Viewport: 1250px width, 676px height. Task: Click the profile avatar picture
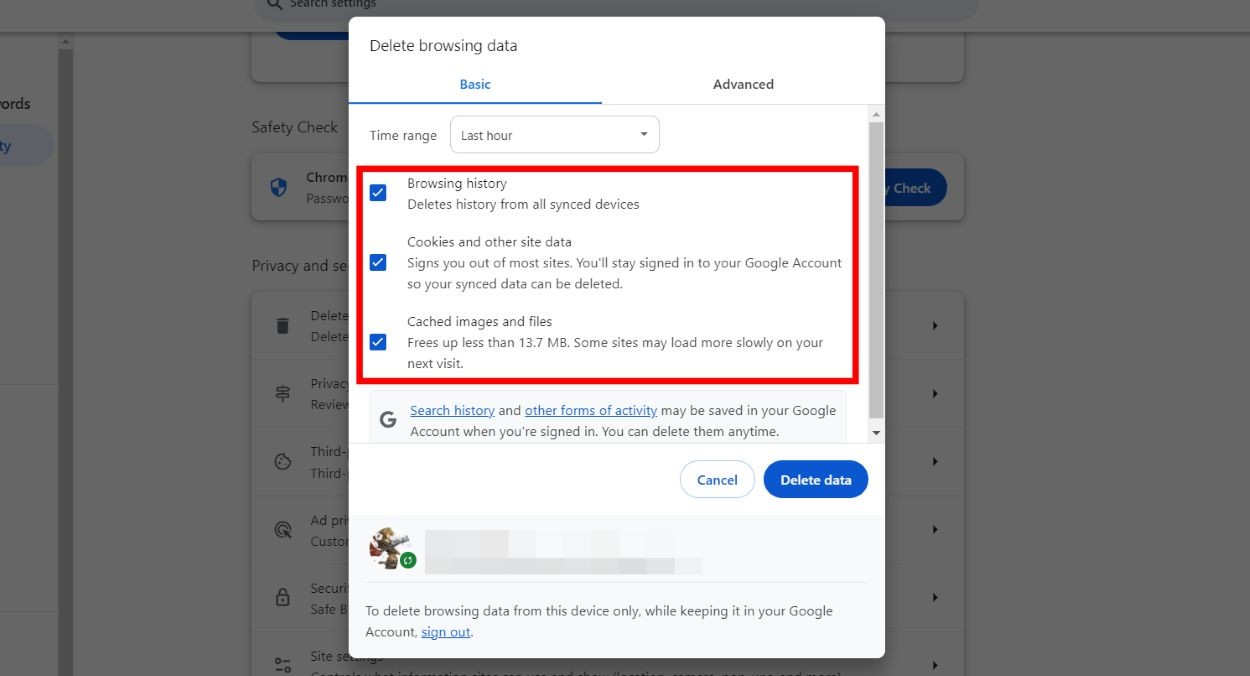point(388,547)
